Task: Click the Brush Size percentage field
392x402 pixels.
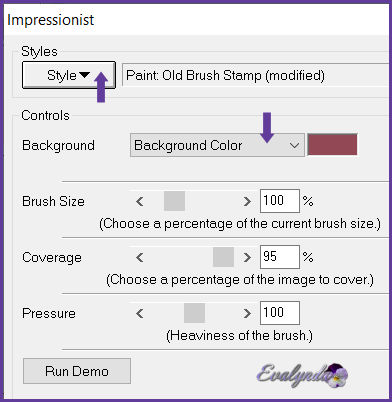Action: (280, 201)
